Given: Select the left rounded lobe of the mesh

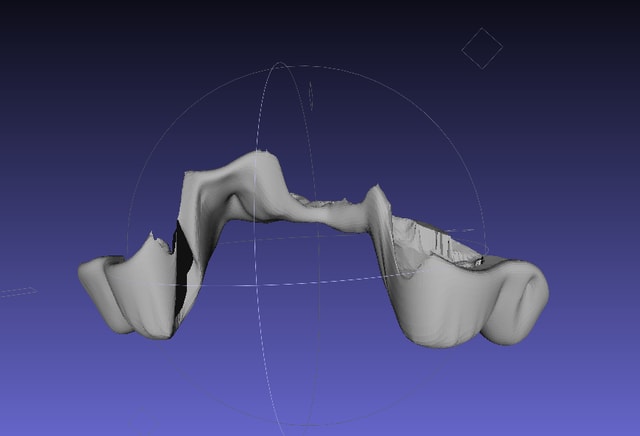Looking at the screenshot, I should pos(108,293).
